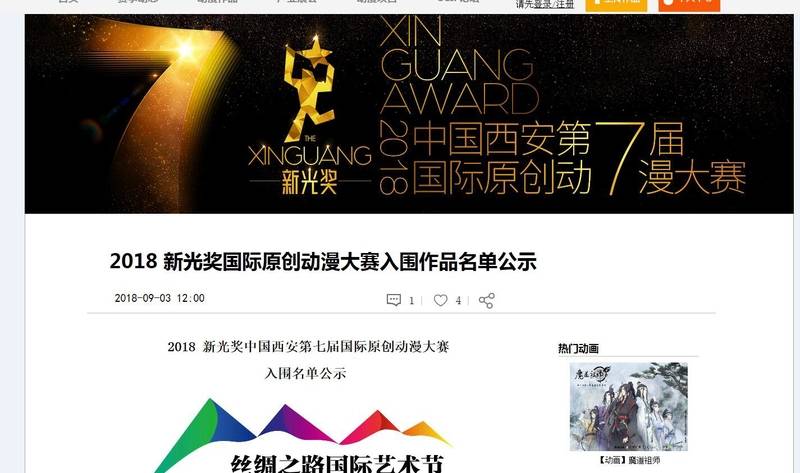Click the XIN GUANG AWARD banner text
Viewport: 800px width, 473px height.
click(x=458, y=65)
